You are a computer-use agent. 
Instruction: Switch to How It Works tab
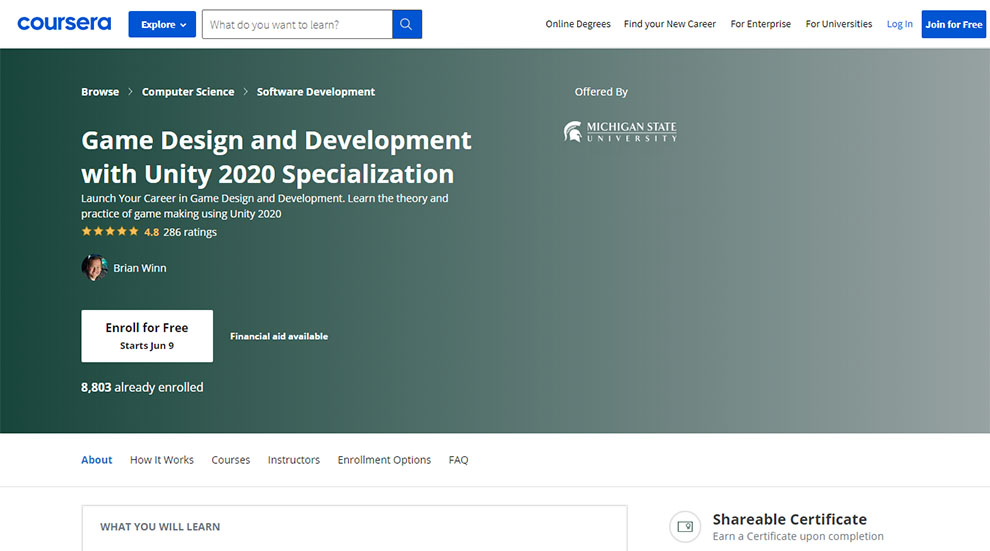coord(162,460)
